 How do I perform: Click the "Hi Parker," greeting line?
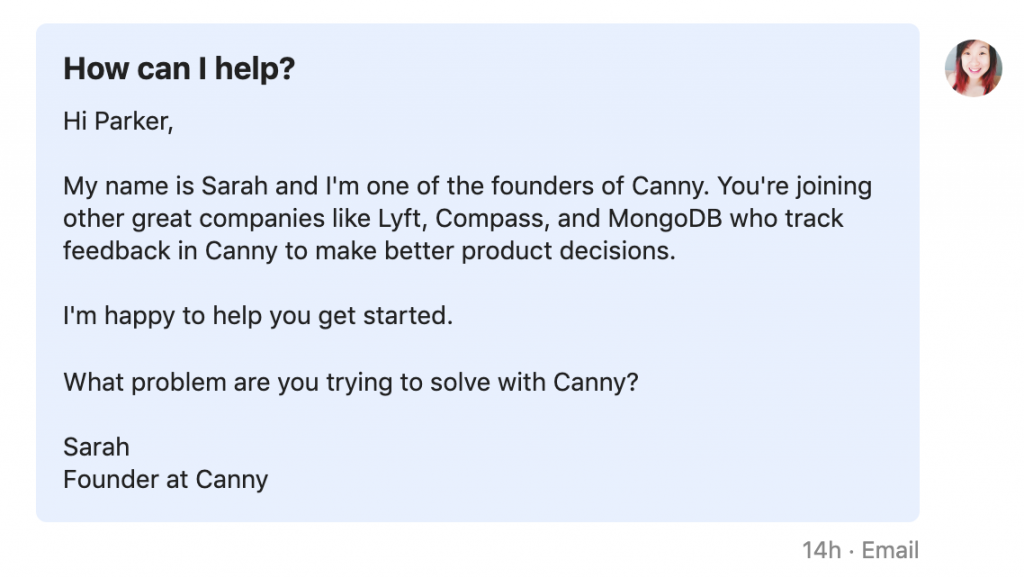(118, 121)
